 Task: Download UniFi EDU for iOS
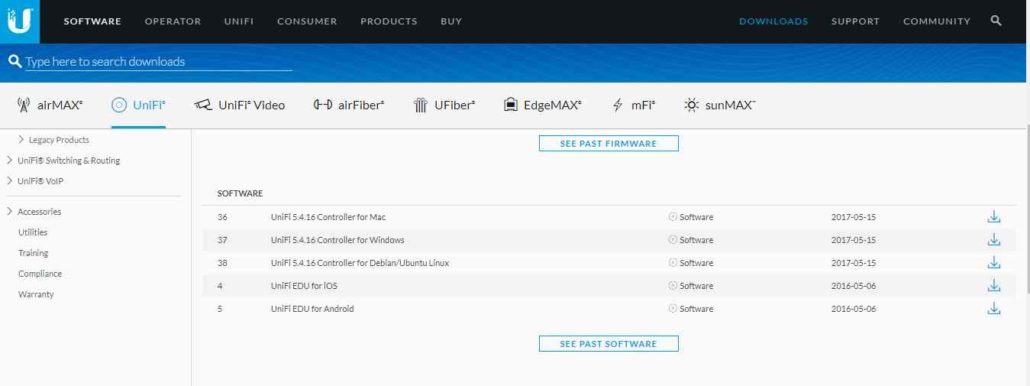coord(994,286)
